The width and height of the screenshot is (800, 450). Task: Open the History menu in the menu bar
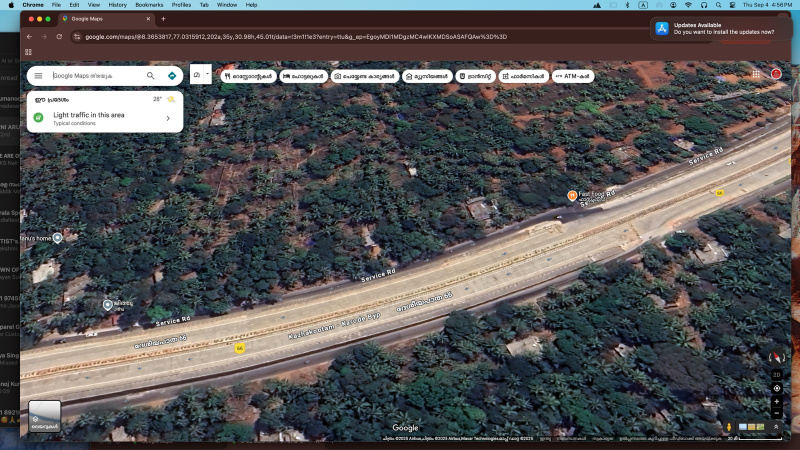coord(117,4)
